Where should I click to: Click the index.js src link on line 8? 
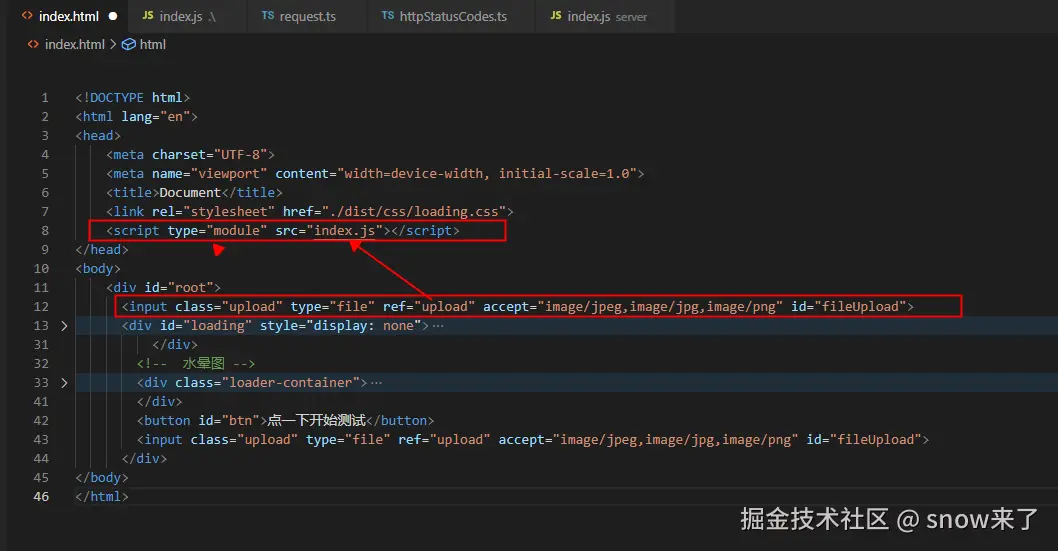pos(344,231)
